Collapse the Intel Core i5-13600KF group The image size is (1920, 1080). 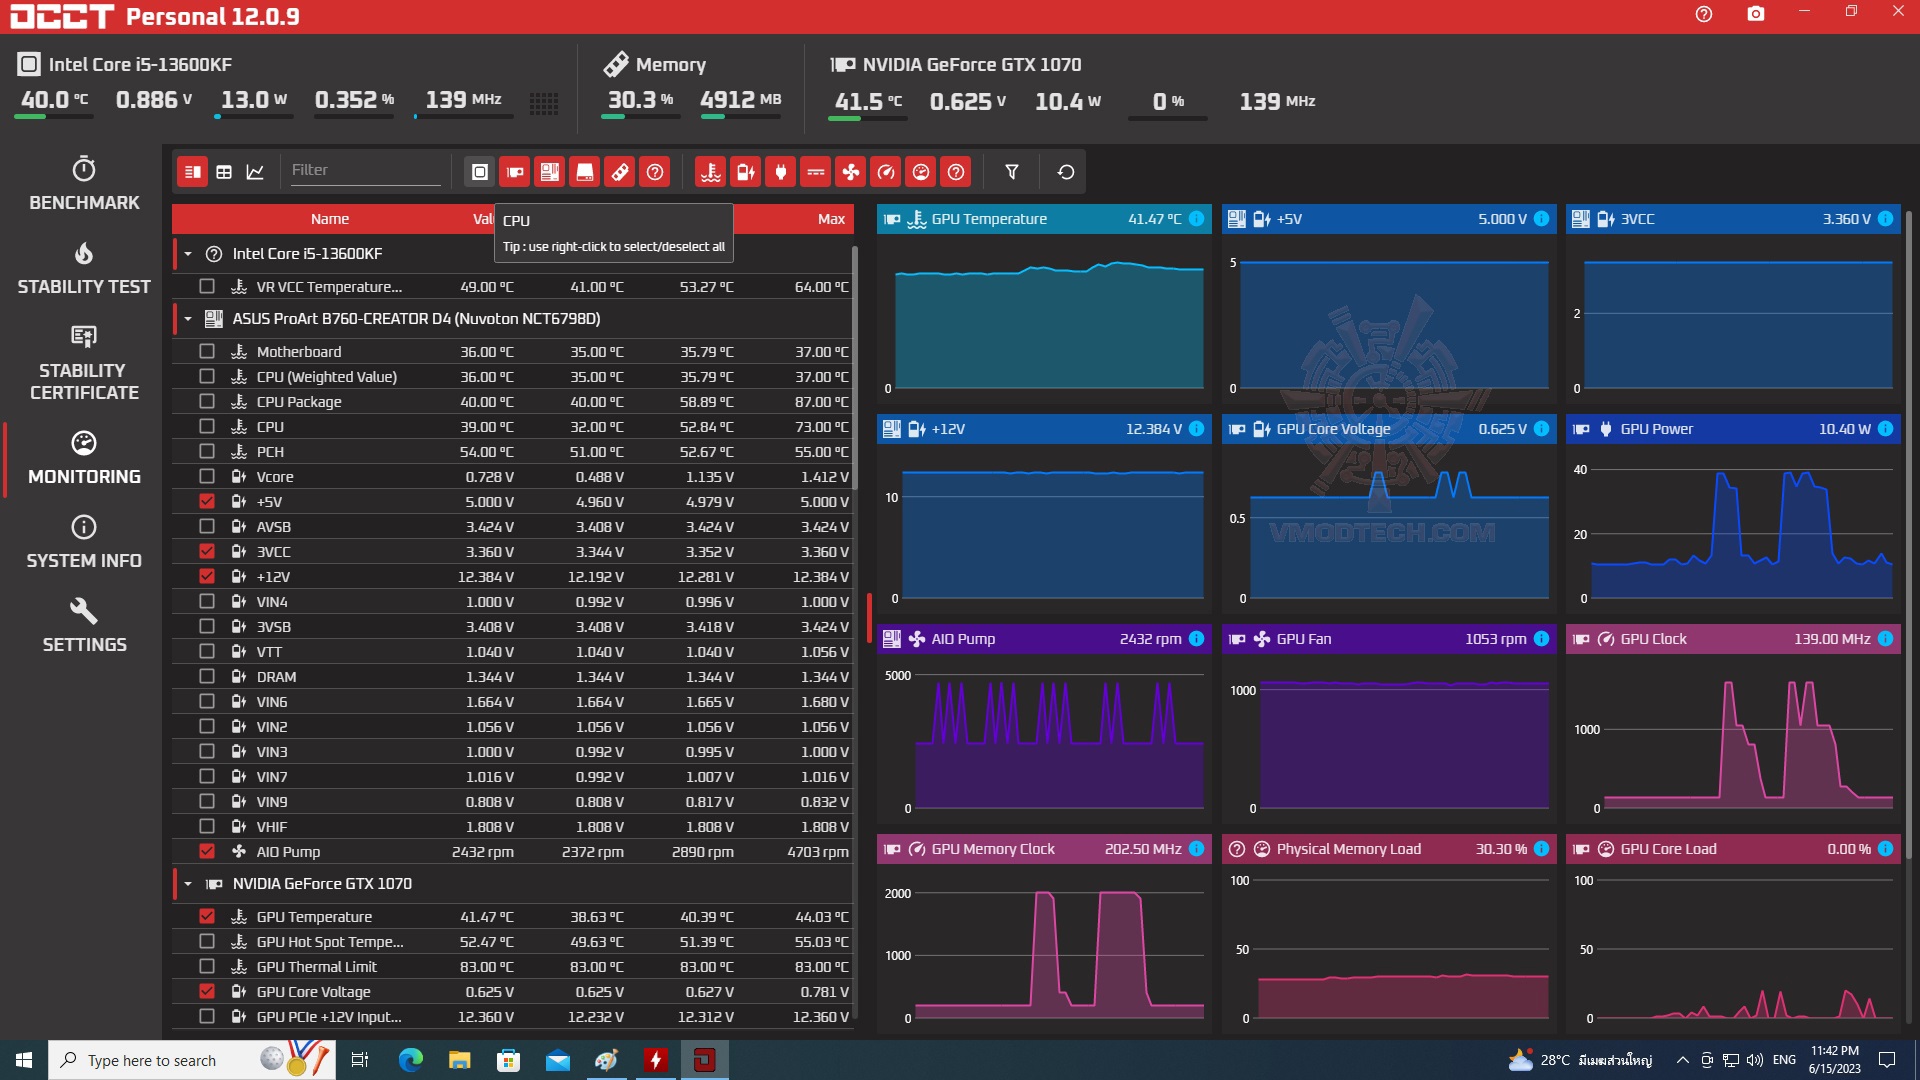188,254
